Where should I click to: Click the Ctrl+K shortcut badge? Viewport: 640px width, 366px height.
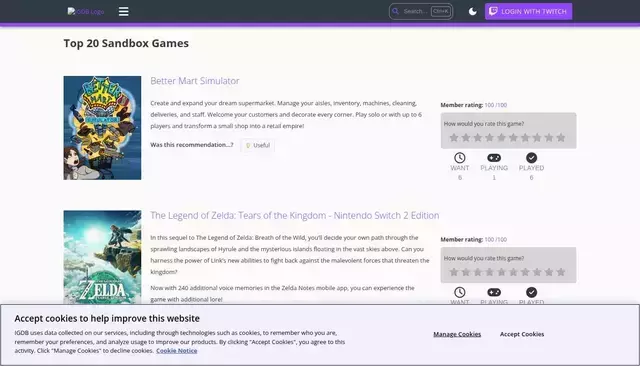pos(440,11)
